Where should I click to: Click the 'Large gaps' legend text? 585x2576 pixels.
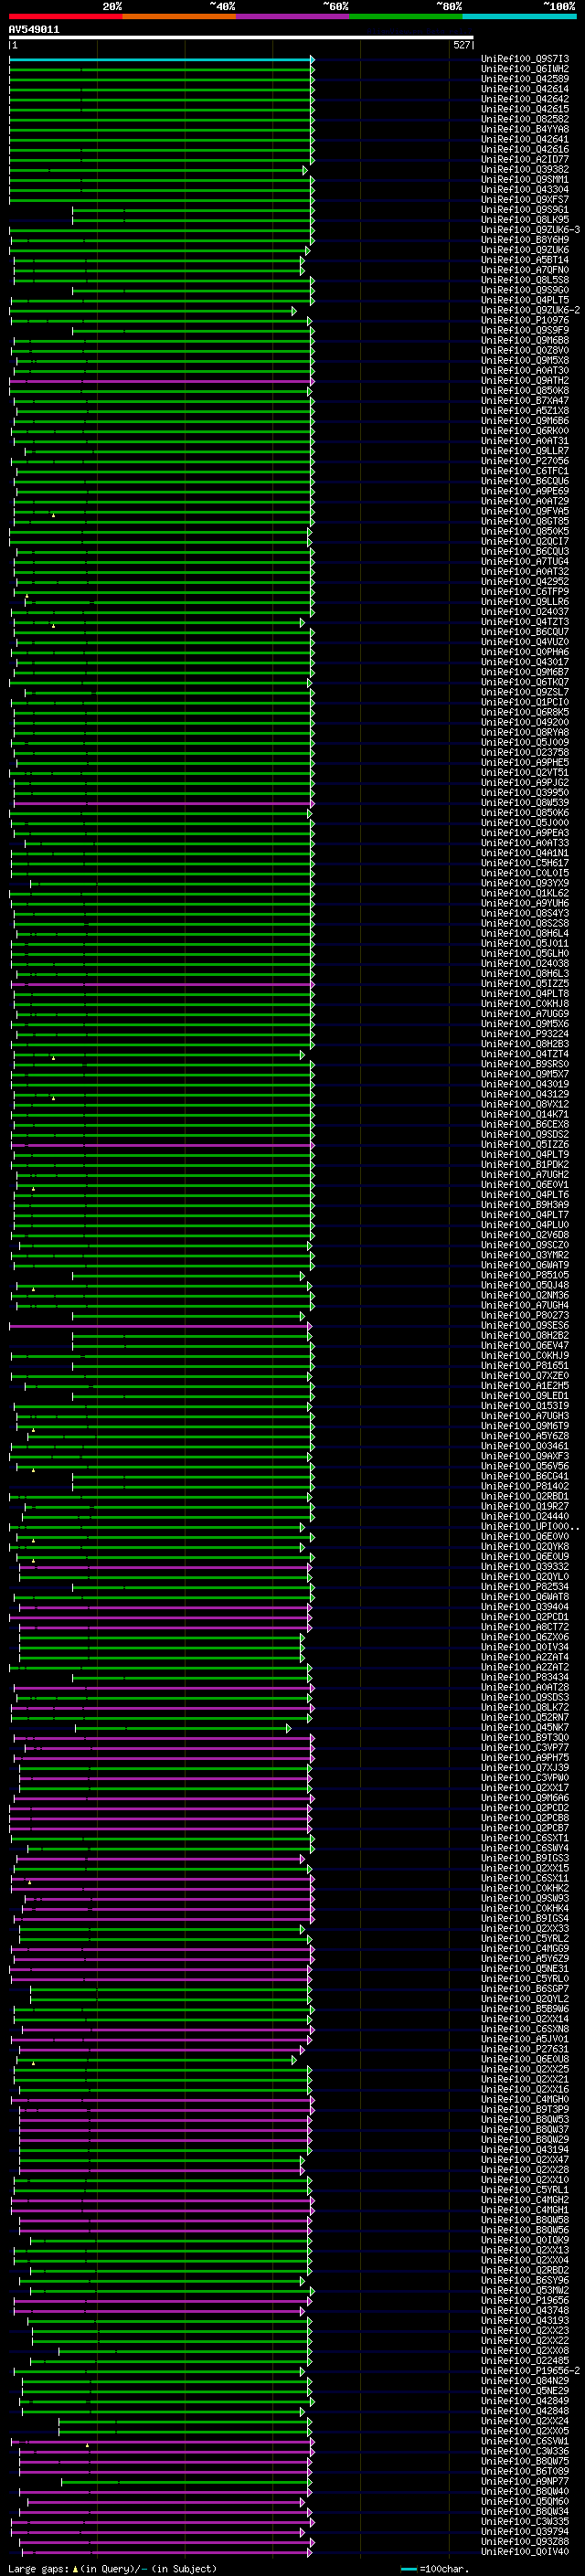point(39,2568)
